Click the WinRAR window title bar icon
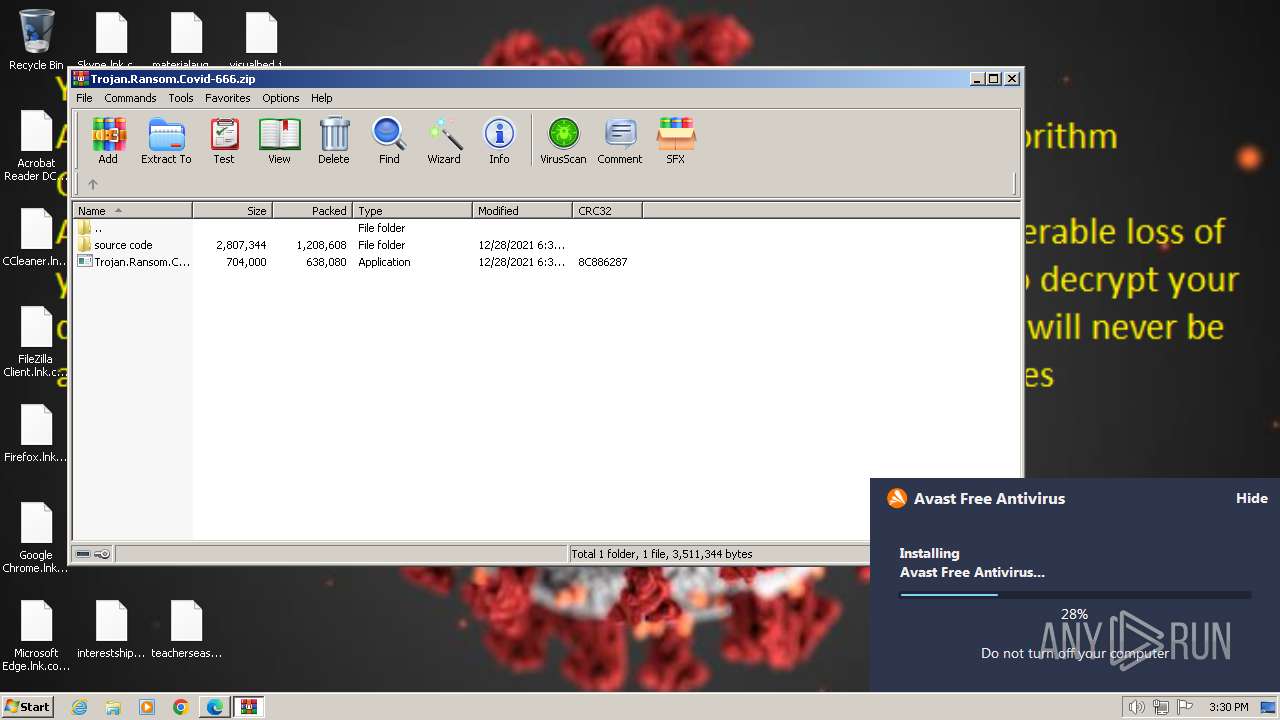 click(80, 79)
